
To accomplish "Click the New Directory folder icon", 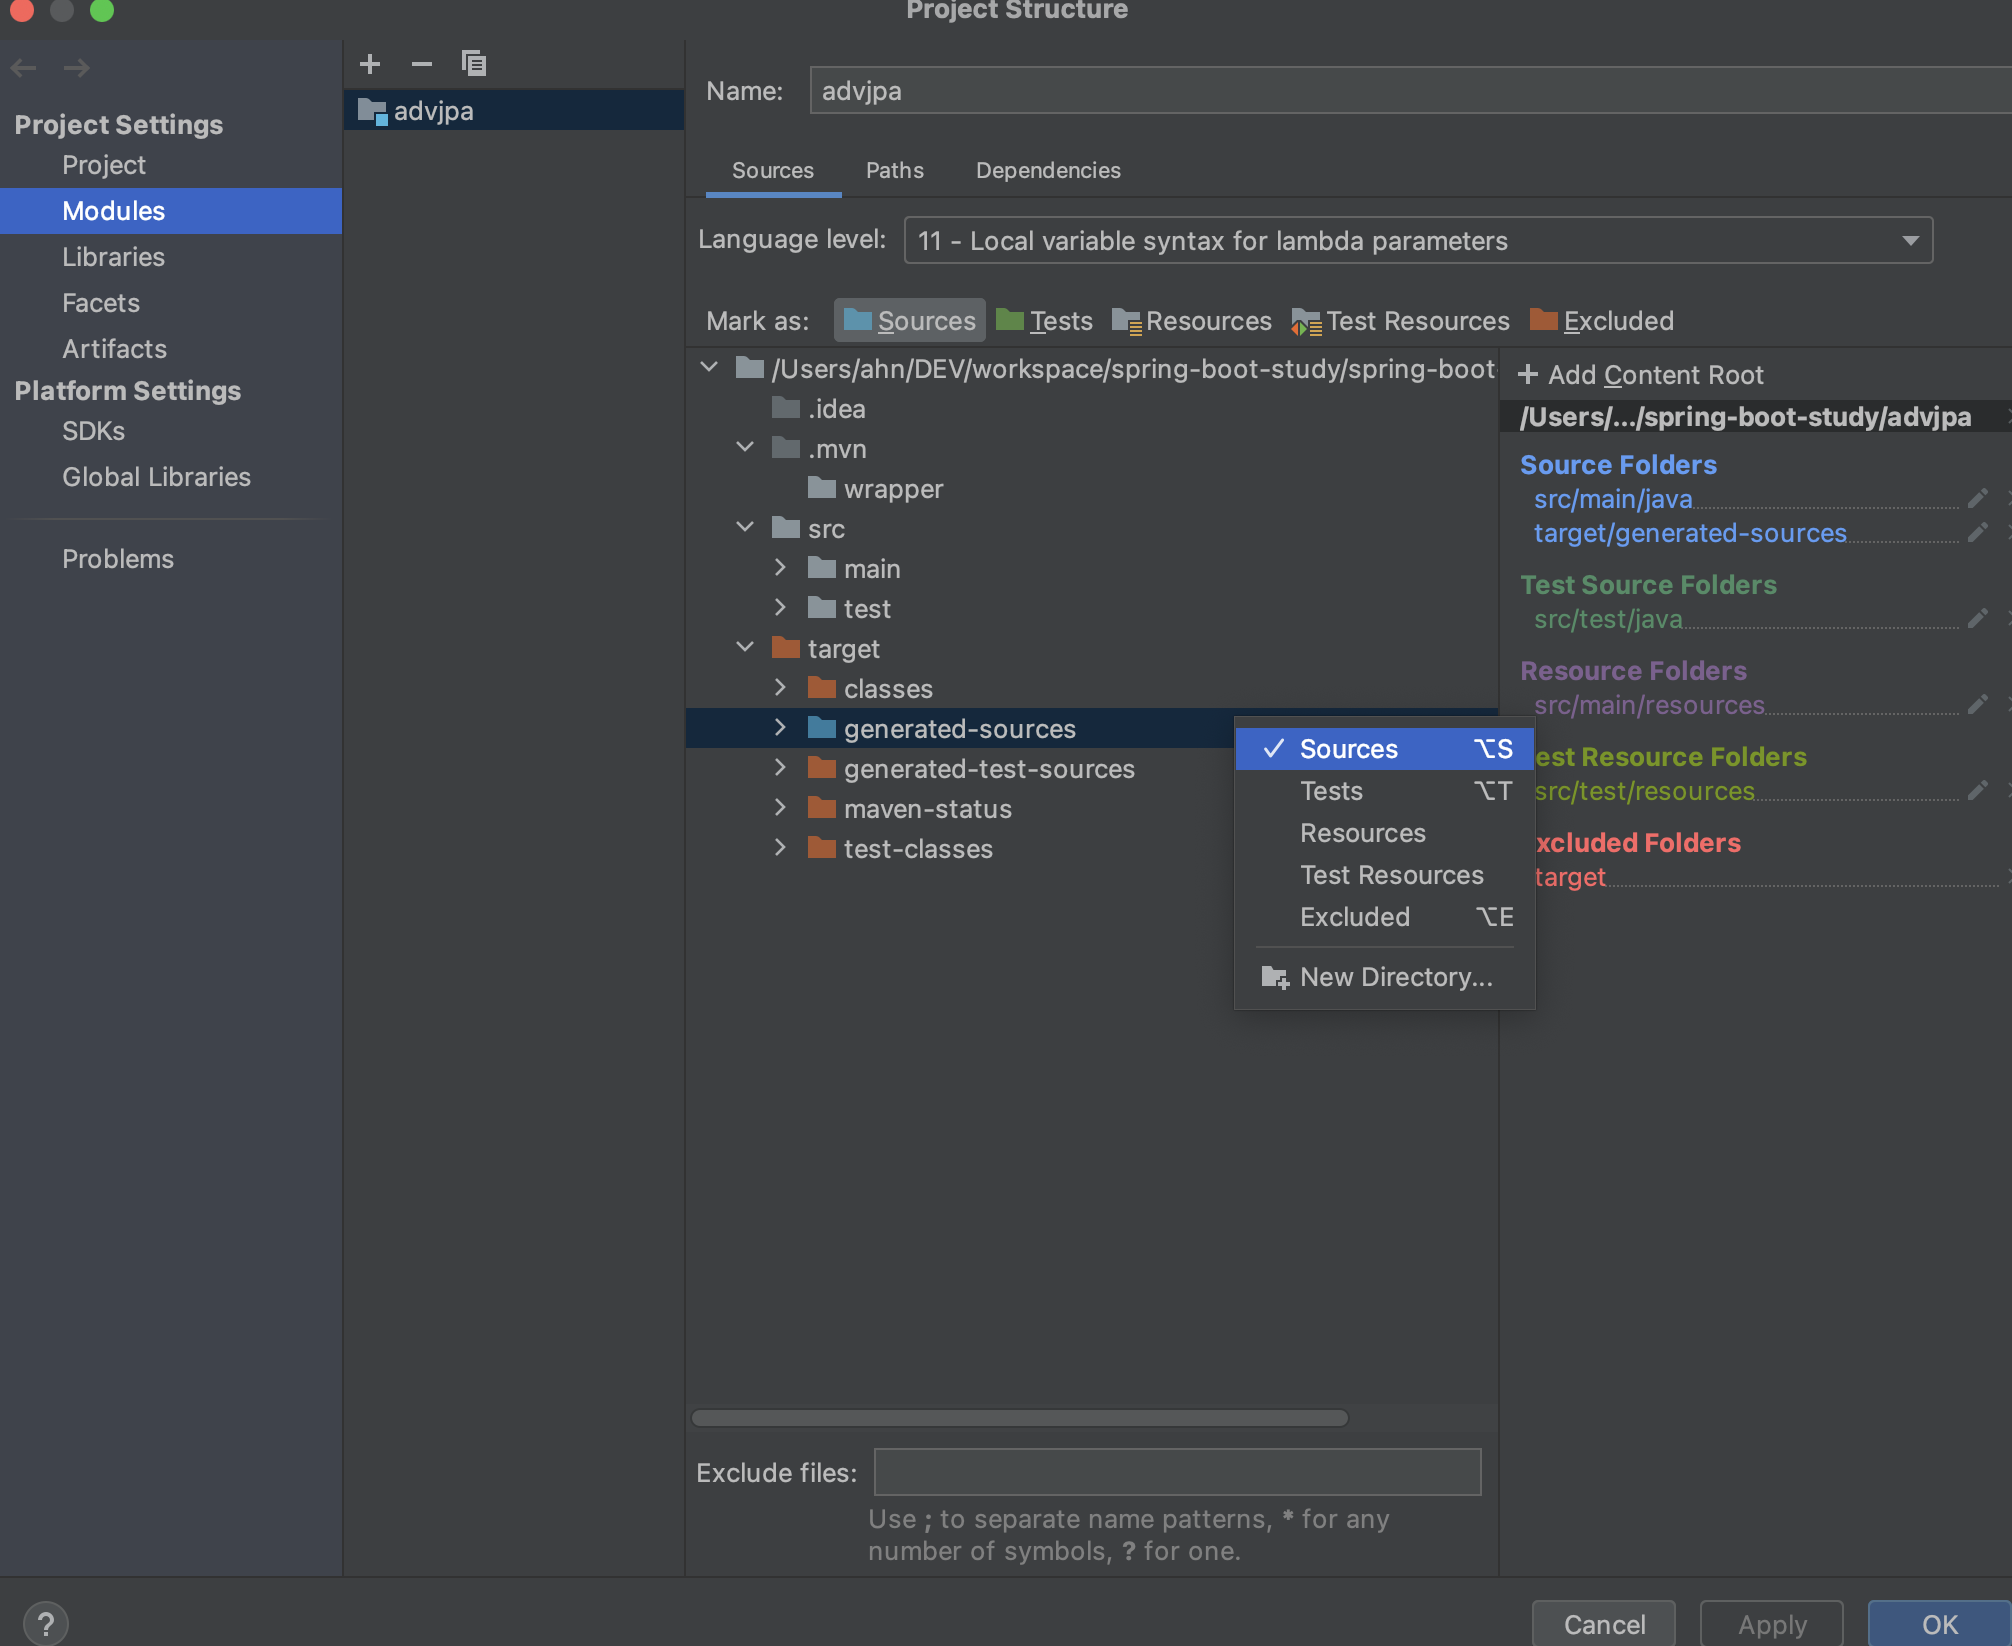I will (x=1274, y=977).
